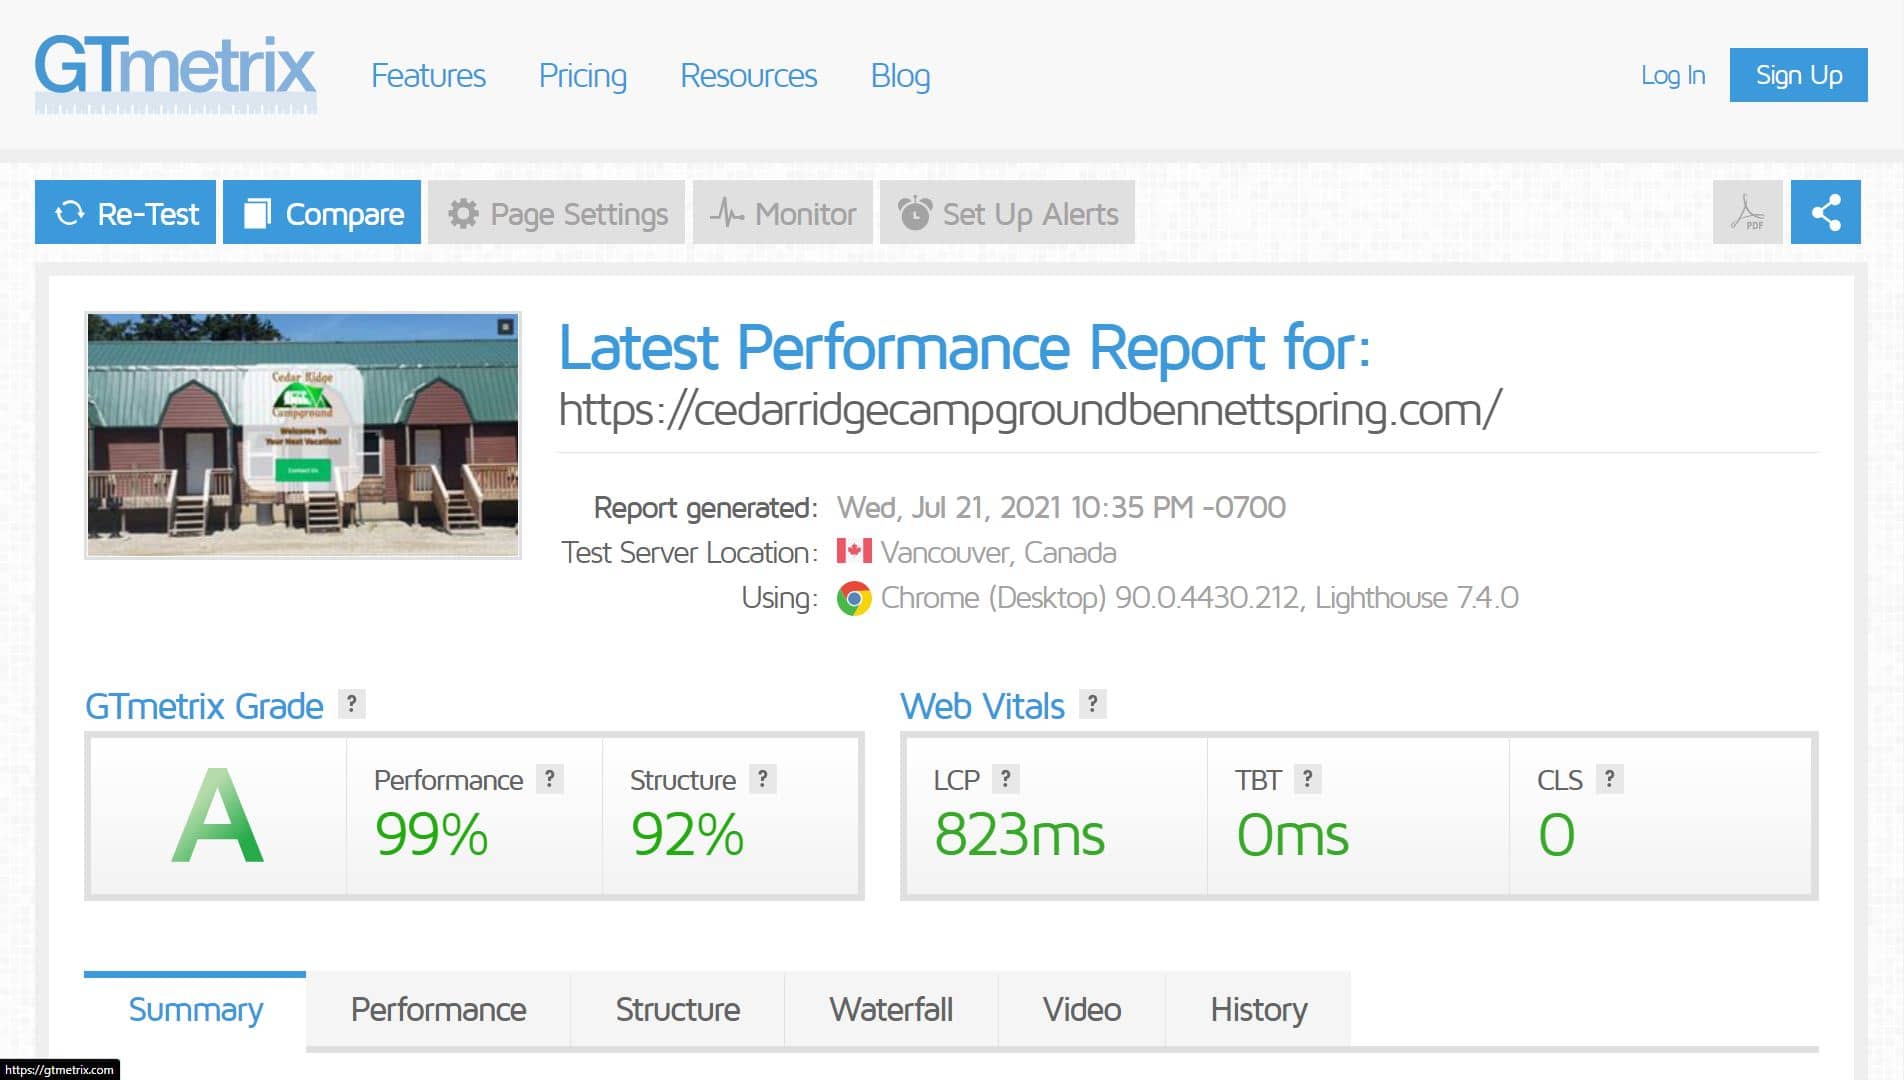Click the GTmetrix logo
The image size is (1904, 1080).
(175, 72)
